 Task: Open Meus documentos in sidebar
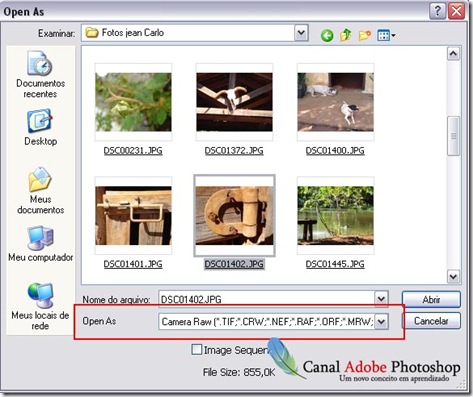coord(40,190)
